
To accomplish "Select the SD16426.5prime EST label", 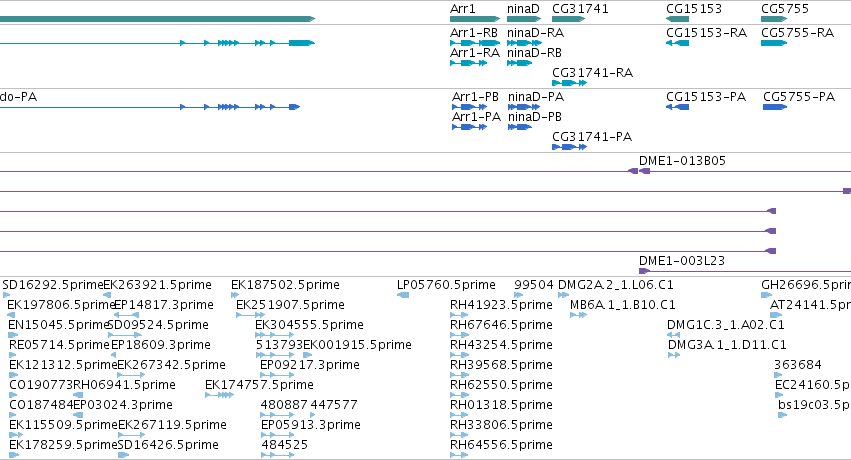I will (168, 445).
